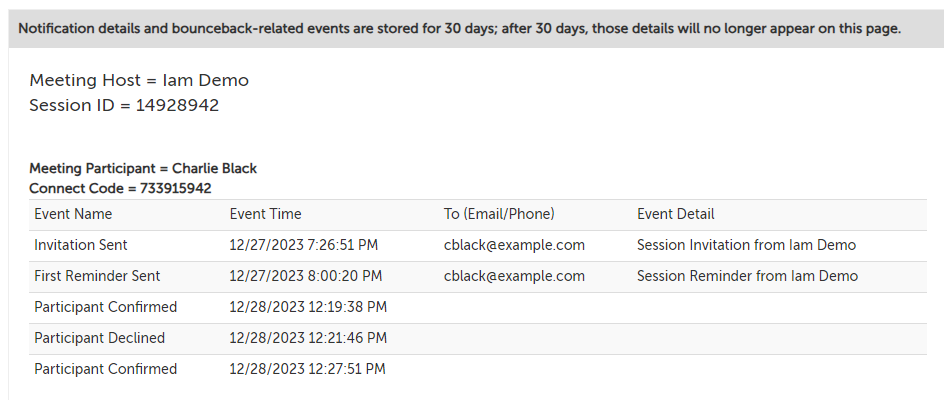944x400 pixels.
Task: Click the 12:21:46 PM declined timestamp
Action: pos(308,338)
